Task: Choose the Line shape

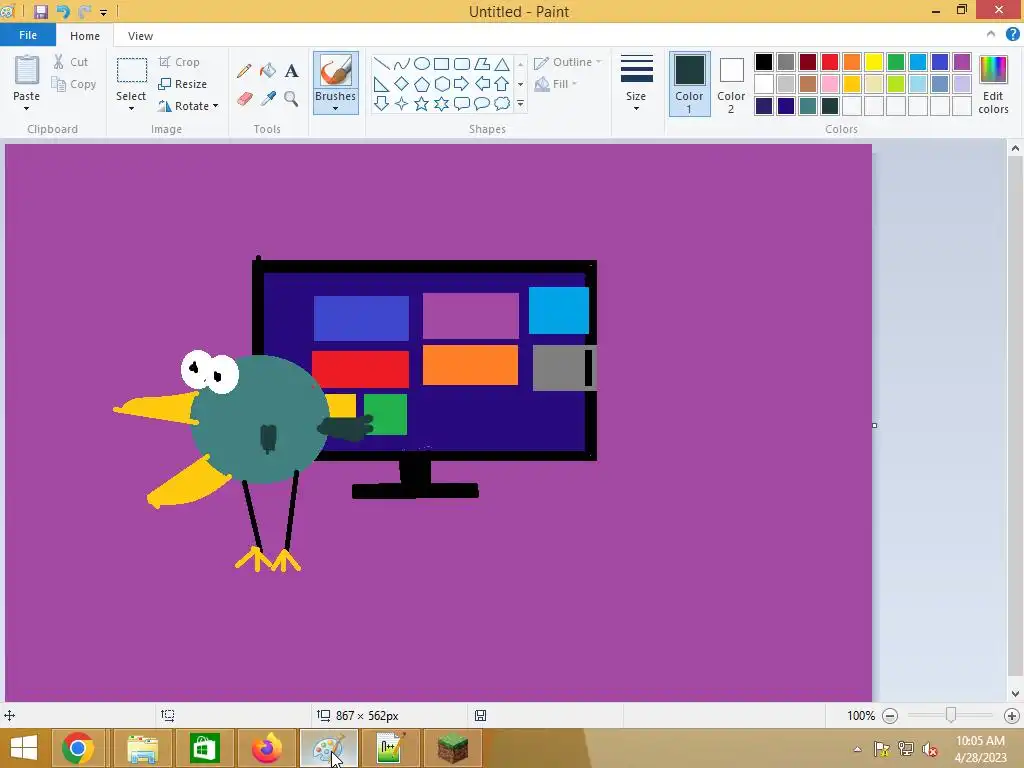Action: tap(381, 63)
